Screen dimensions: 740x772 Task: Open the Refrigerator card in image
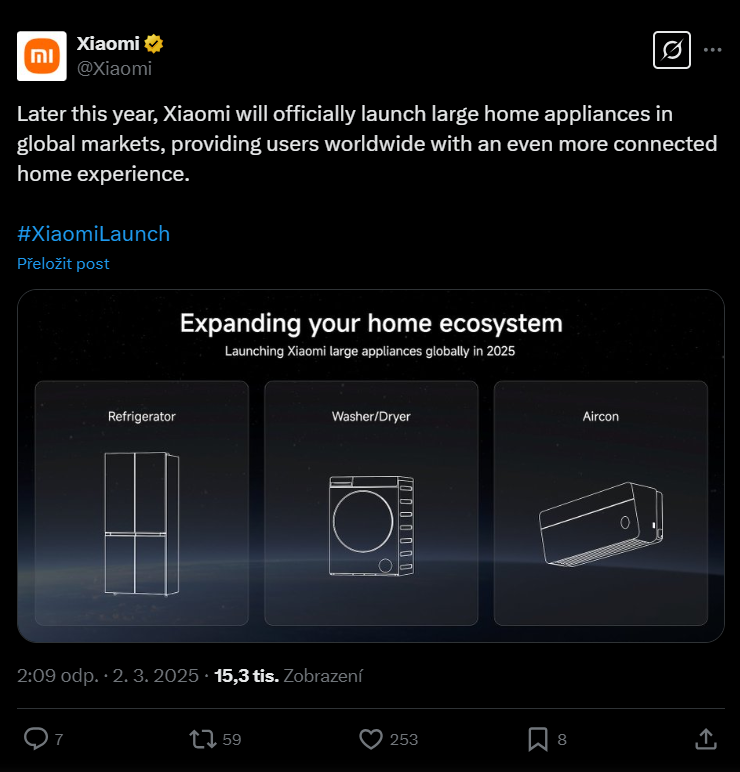(x=141, y=503)
